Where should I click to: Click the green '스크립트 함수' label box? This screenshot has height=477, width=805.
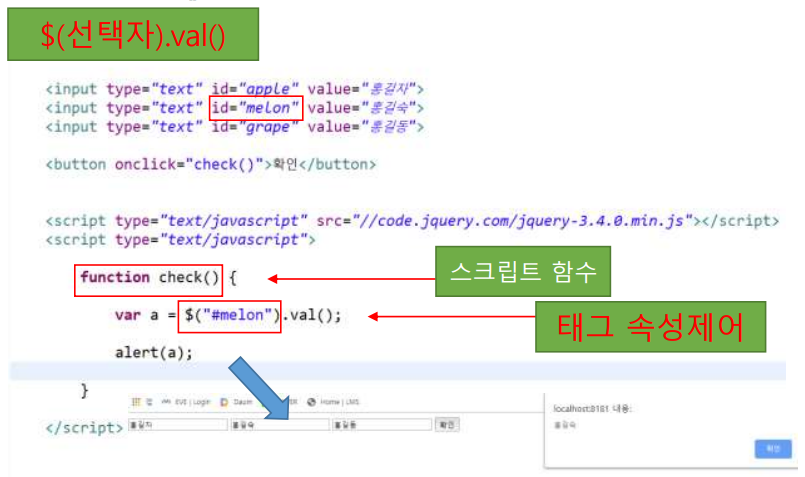click(523, 271)
